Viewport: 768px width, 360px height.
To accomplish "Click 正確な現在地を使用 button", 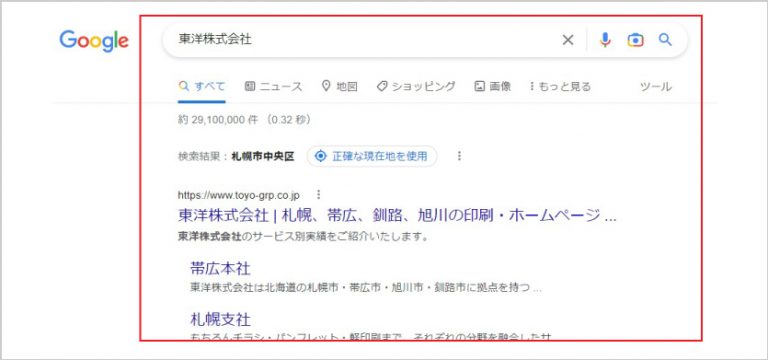I will tap(372, 156).
